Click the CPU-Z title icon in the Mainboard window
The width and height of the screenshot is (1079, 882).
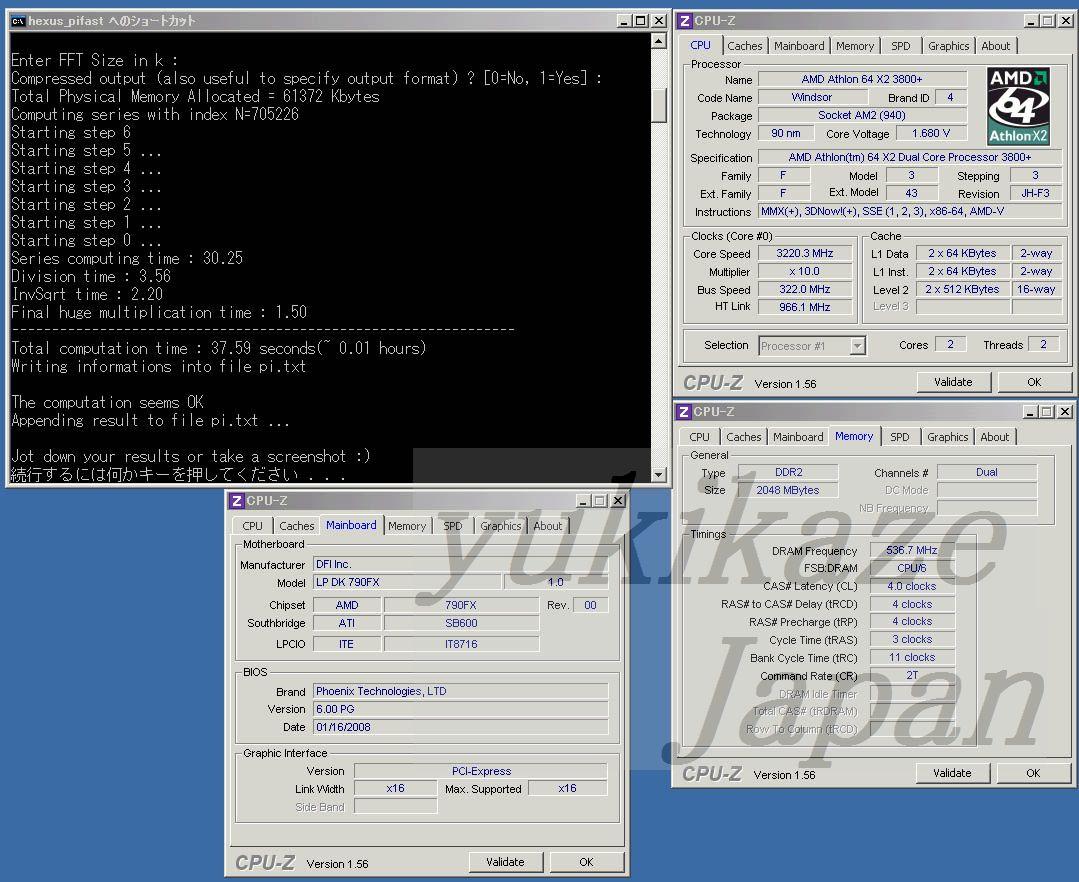[237, 501]
